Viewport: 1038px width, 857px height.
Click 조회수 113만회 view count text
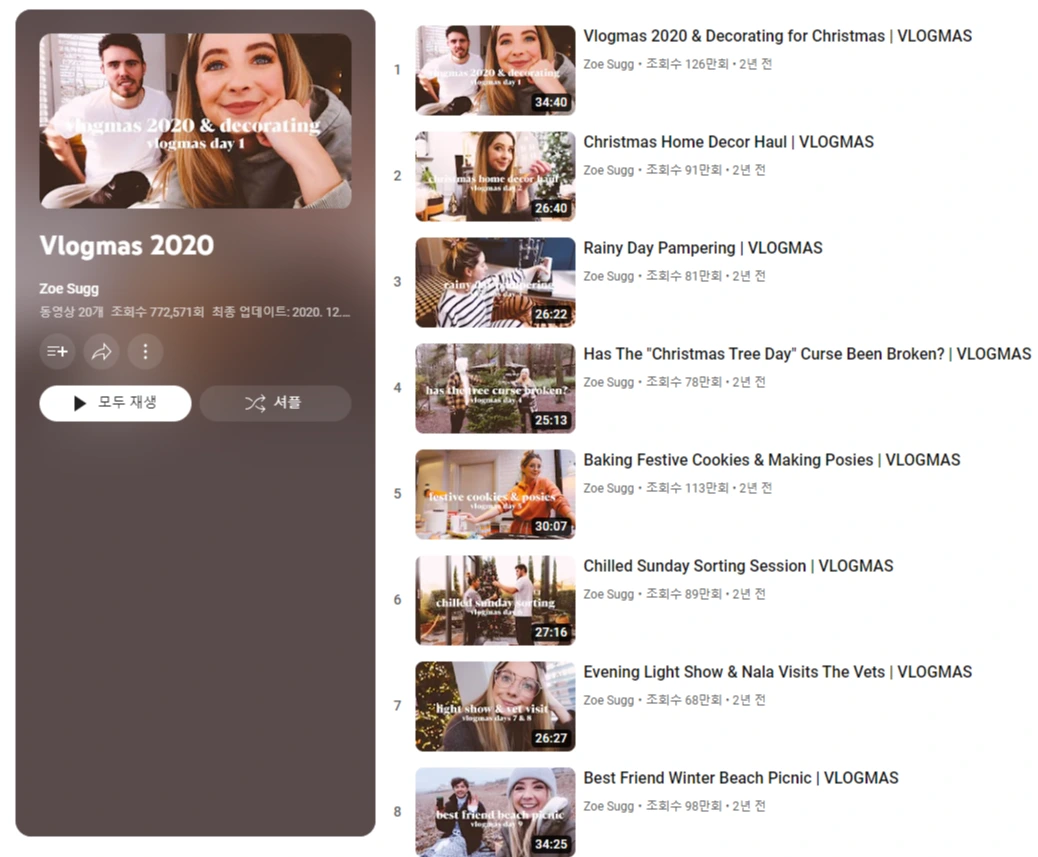[687, 488]
